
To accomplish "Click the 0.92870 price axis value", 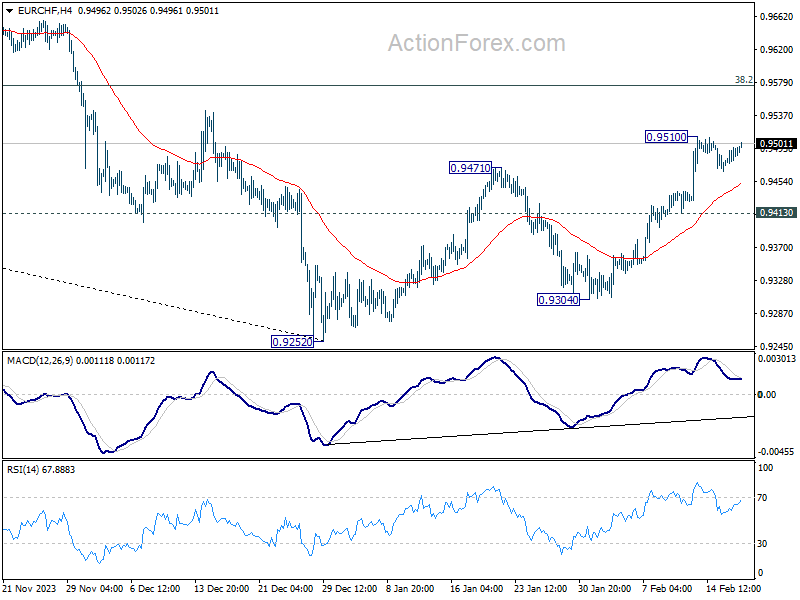I will (777, 314).
